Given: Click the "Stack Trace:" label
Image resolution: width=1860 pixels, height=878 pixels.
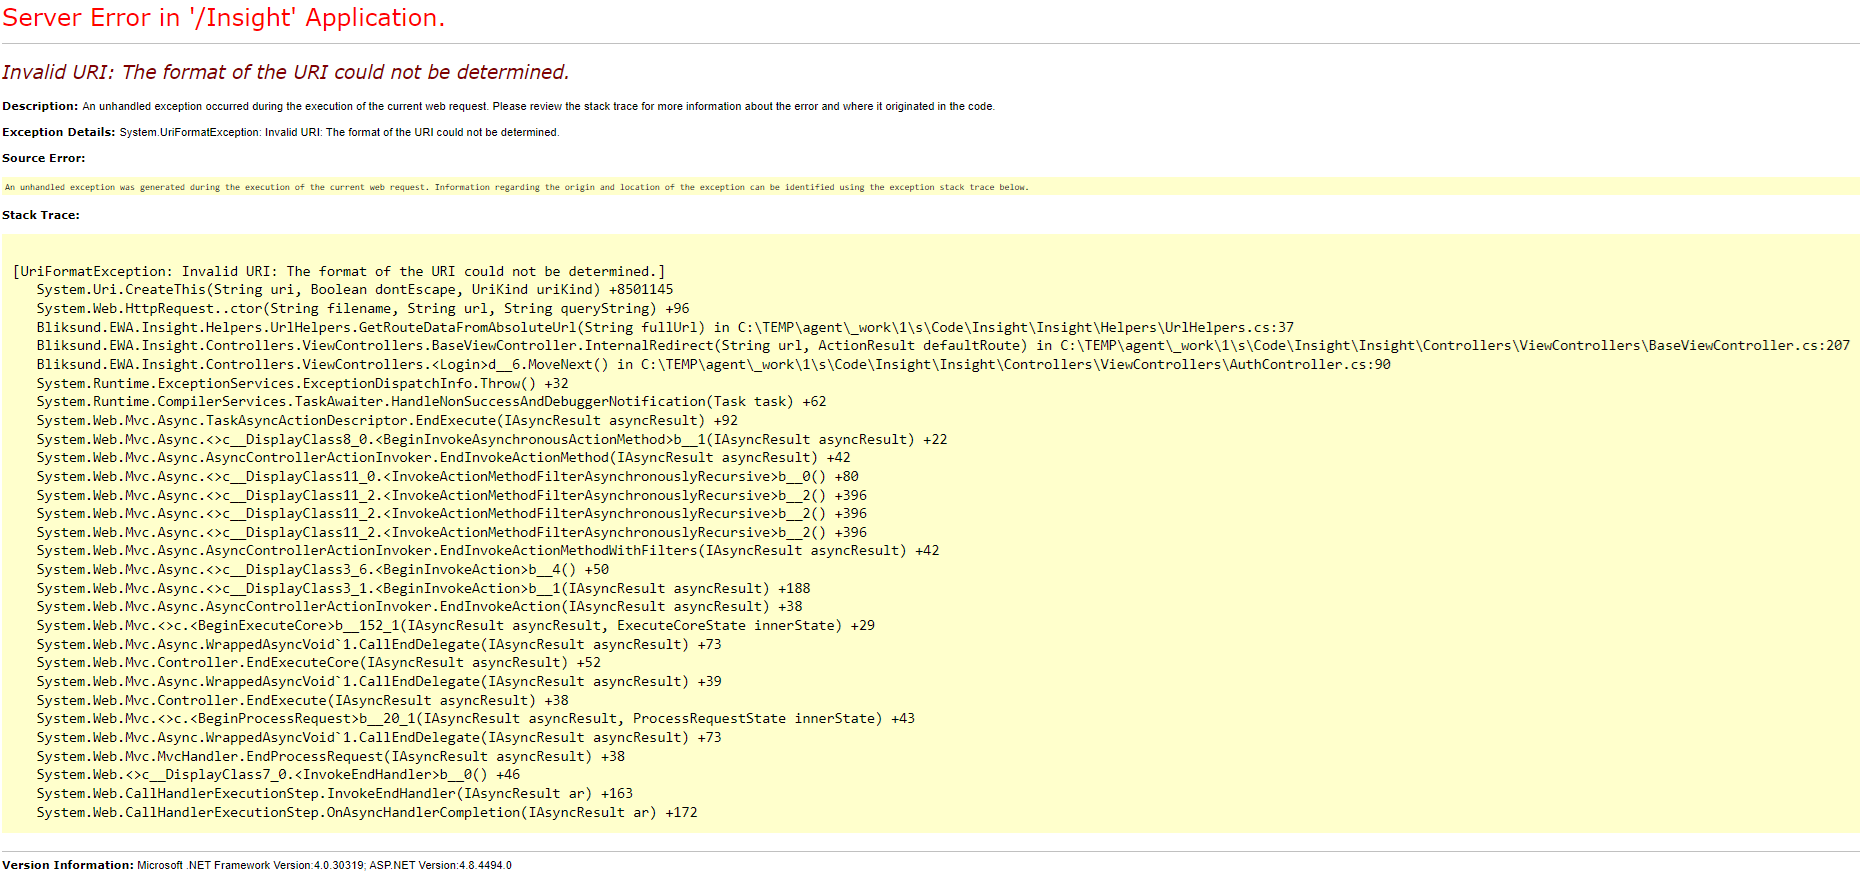Looking at the screenshot, I should [x=41, y=215].
